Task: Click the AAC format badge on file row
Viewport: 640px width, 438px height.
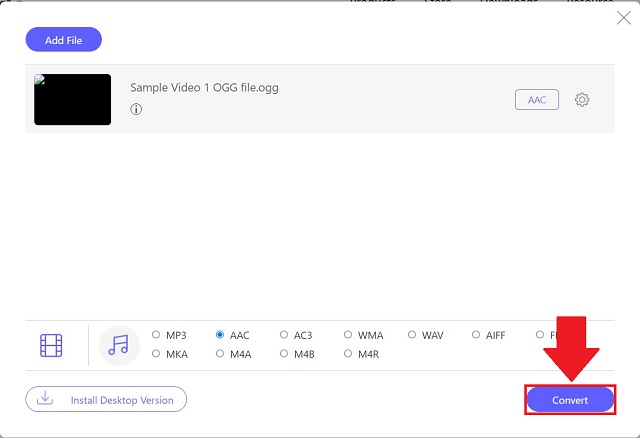Action: pyautogui.click(x=537, y=100)
